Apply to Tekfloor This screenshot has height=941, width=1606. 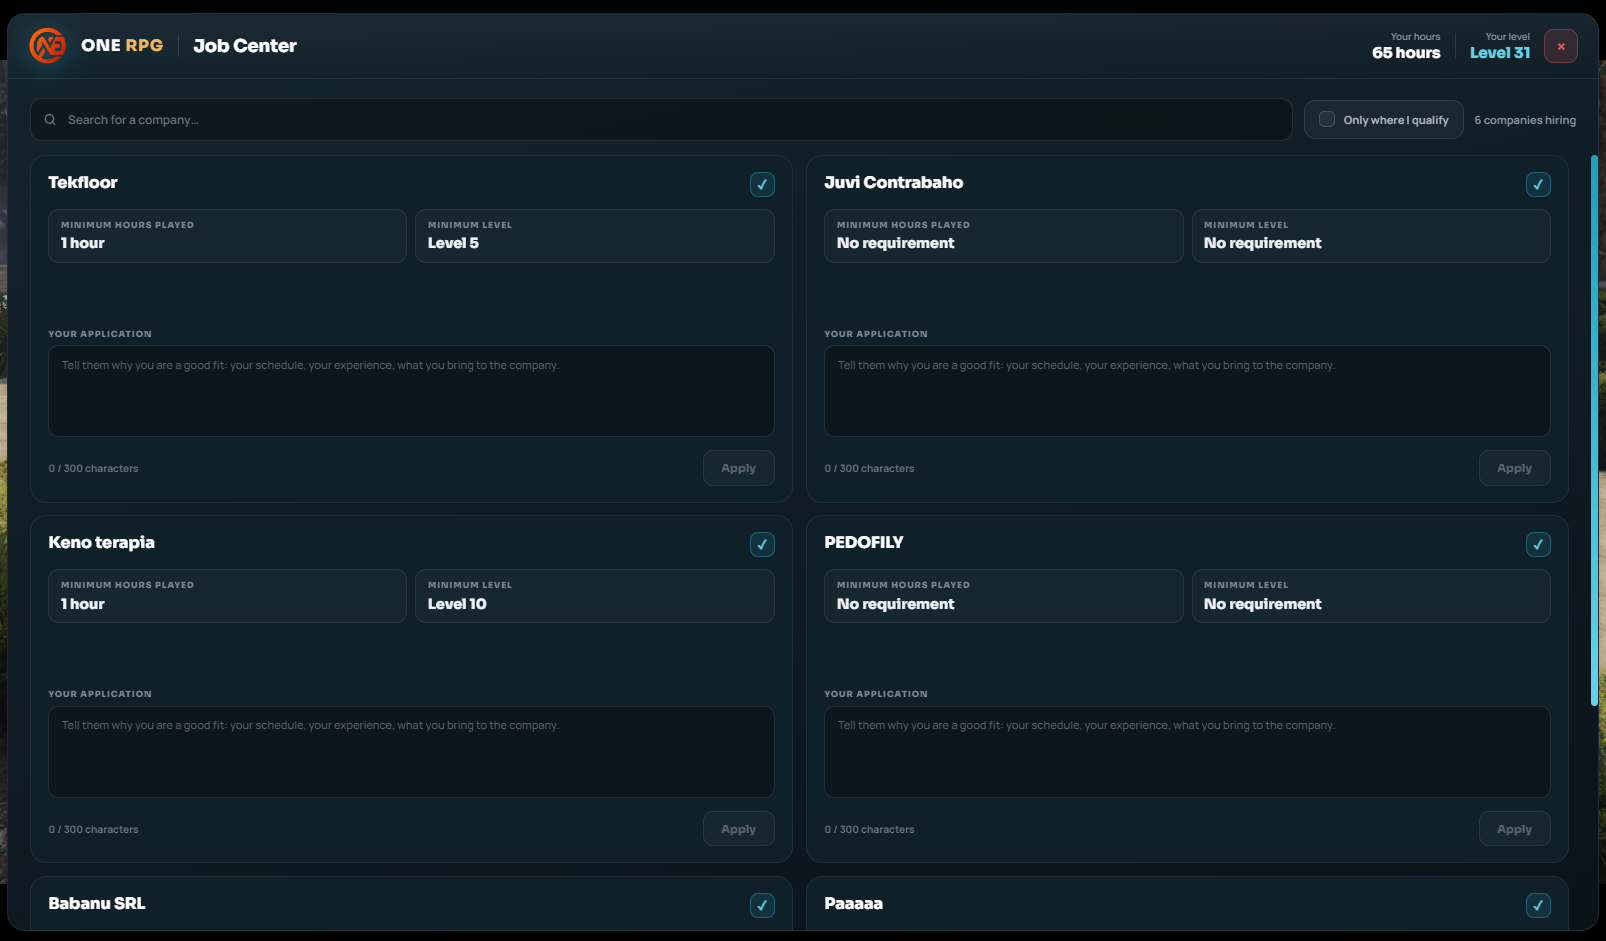(738, 468)
